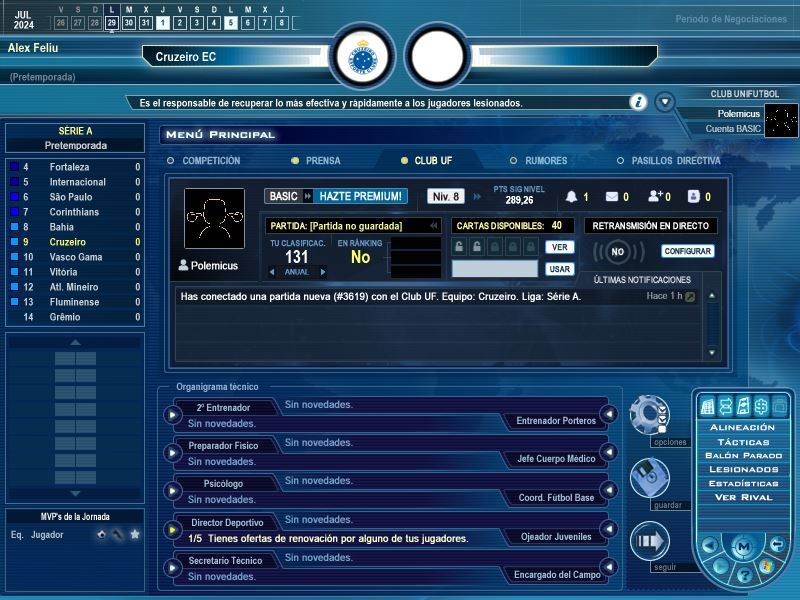Click the return arrow icon

[777, 544]
